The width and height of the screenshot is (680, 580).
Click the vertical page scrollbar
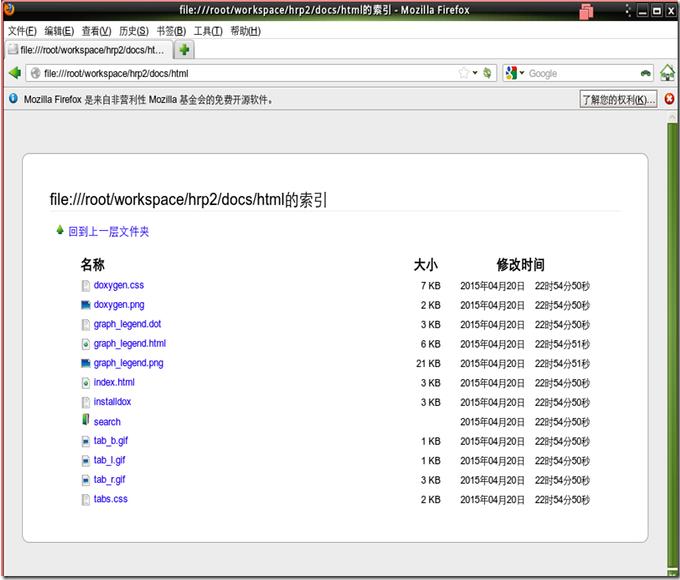pos(672,345)
